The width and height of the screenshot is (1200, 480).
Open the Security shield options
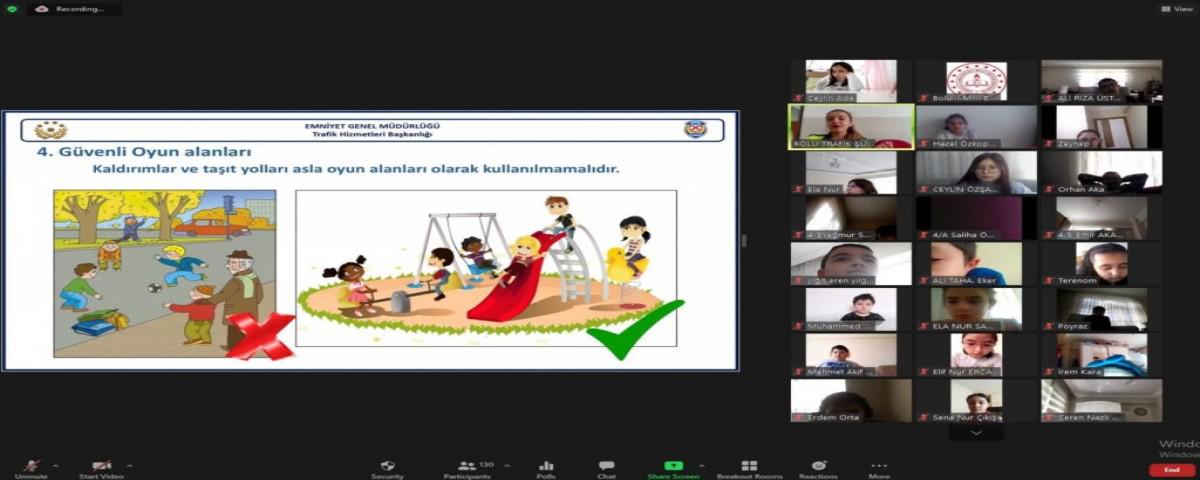387,466
